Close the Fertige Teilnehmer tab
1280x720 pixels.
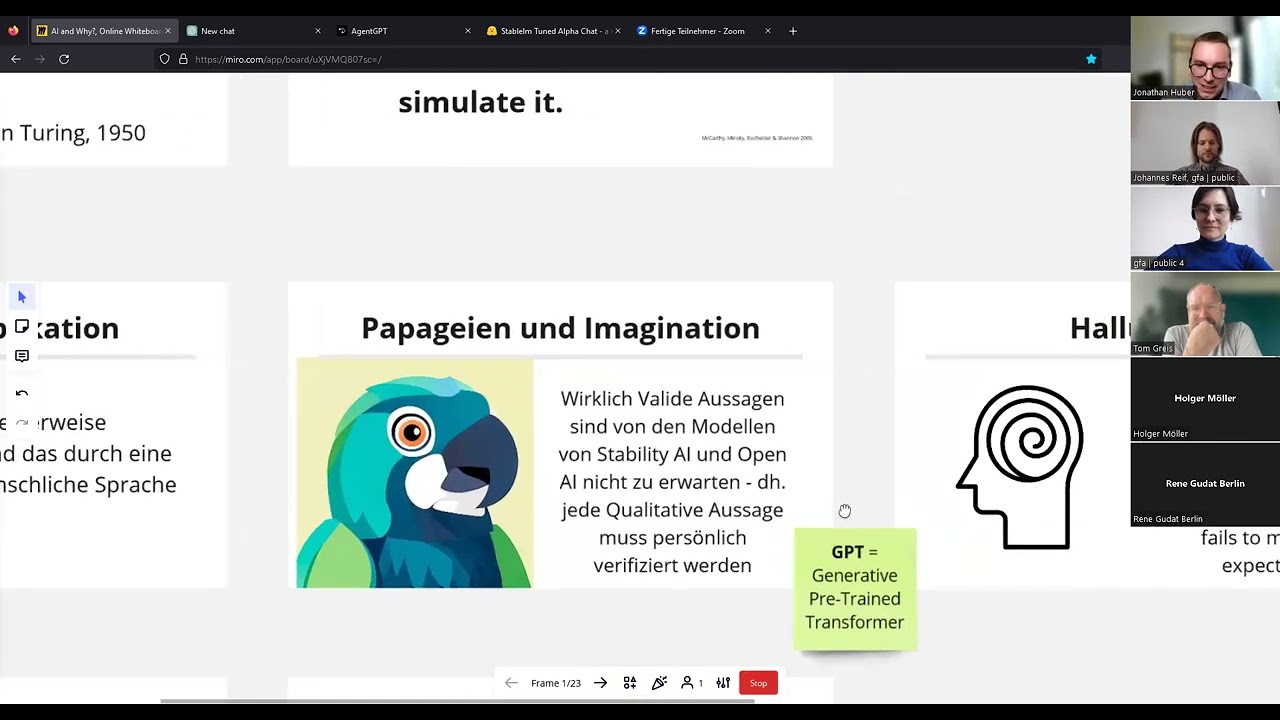pos(767,31)
